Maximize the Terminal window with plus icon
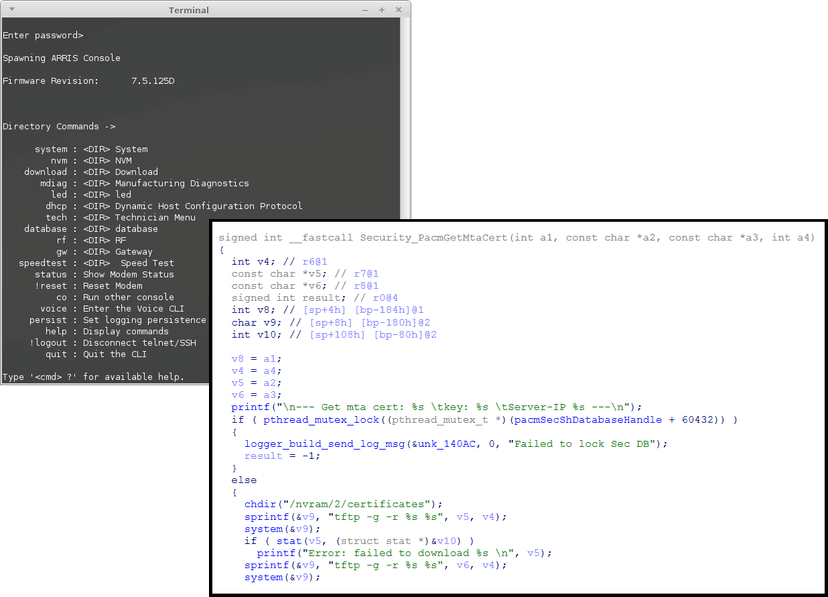Viewport: 828px width, 597px height. click(x=382, y=10)
